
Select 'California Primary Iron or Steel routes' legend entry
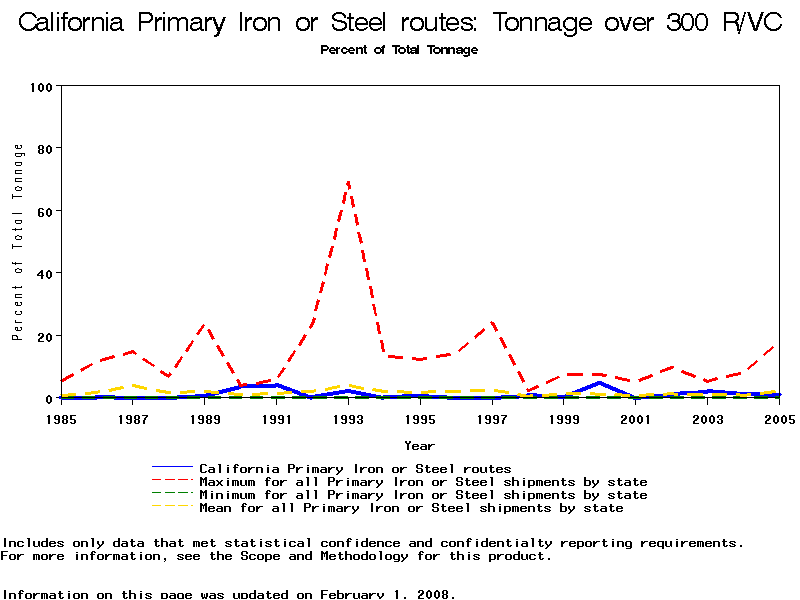coord(355,468)
